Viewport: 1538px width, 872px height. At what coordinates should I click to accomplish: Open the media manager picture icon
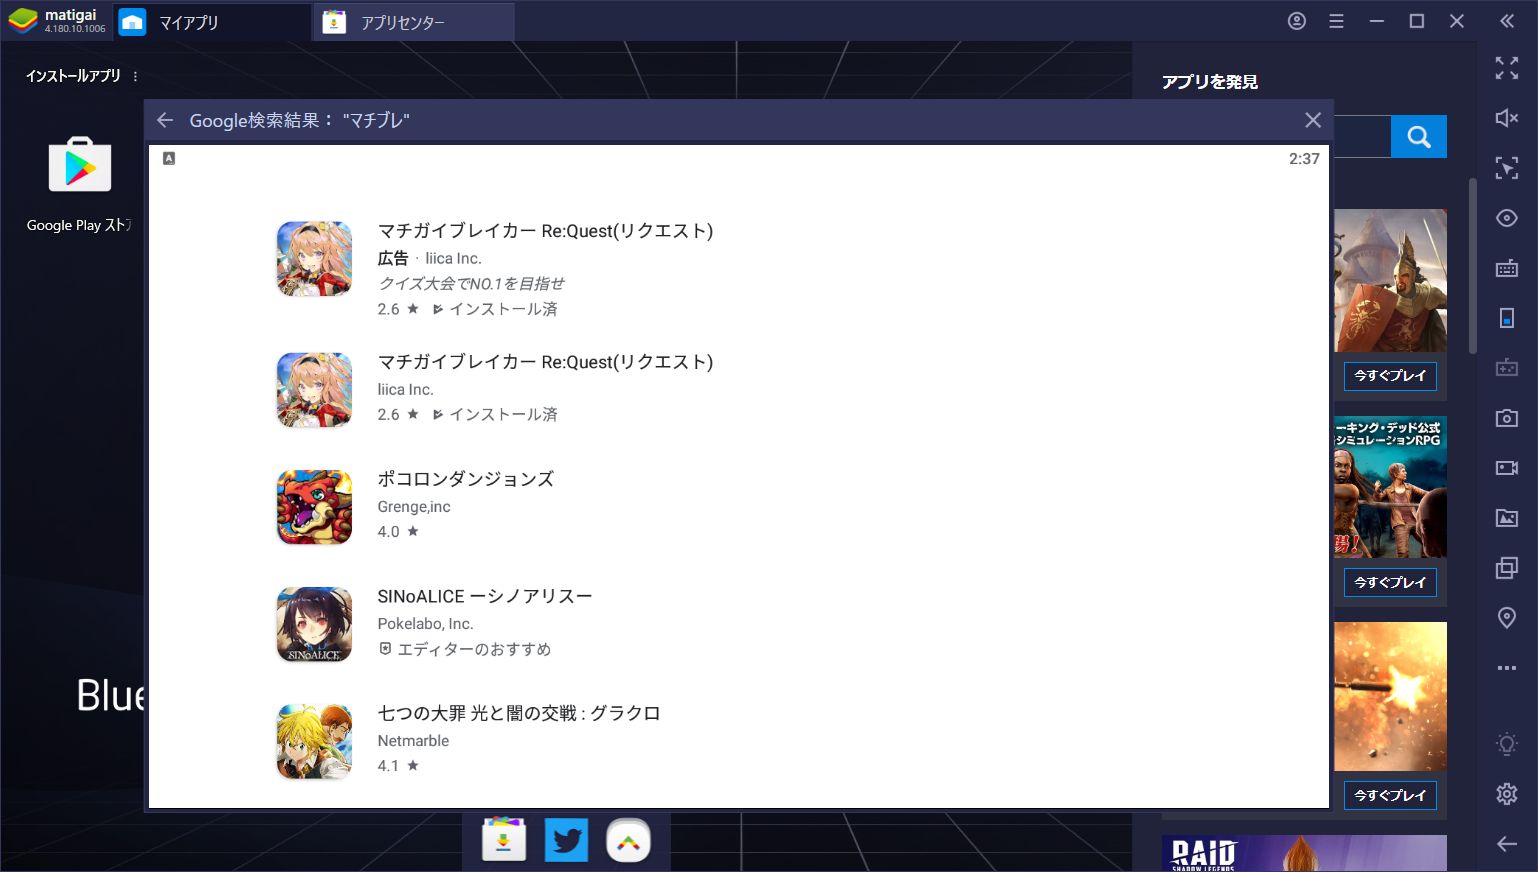click(x=1507, y=518)
